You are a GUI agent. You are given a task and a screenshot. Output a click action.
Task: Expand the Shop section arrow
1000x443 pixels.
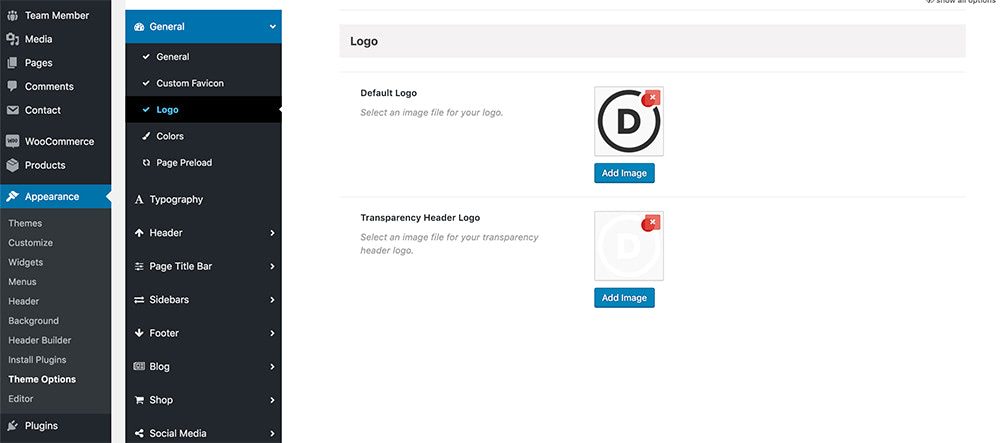(x=272, y=400)
